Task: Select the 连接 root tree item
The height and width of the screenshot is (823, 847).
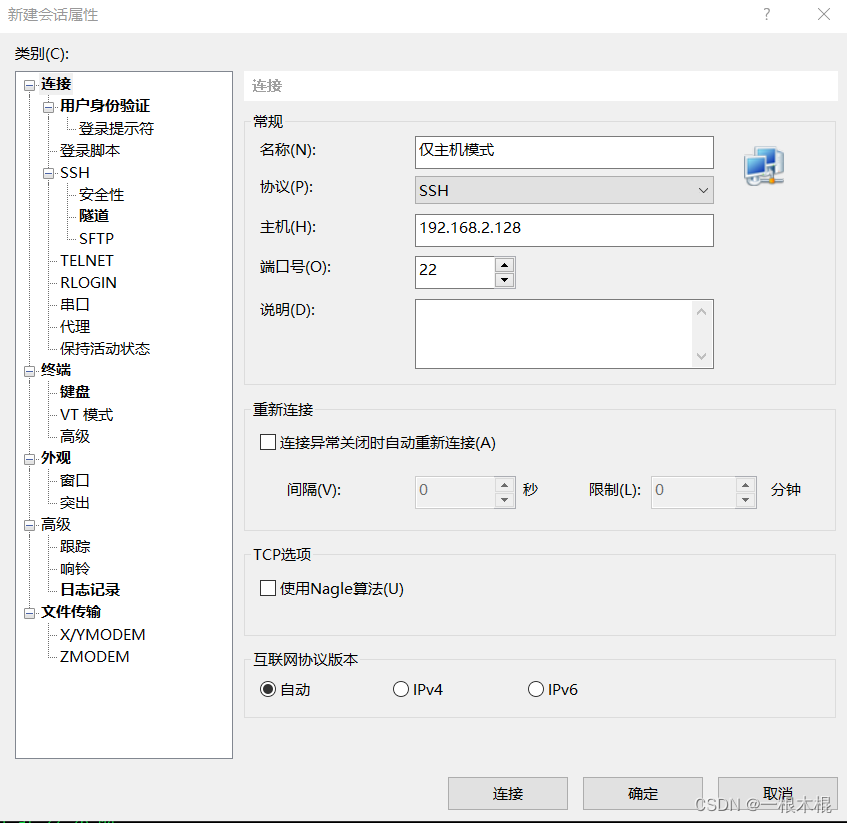Action: (x=56, y=84)
